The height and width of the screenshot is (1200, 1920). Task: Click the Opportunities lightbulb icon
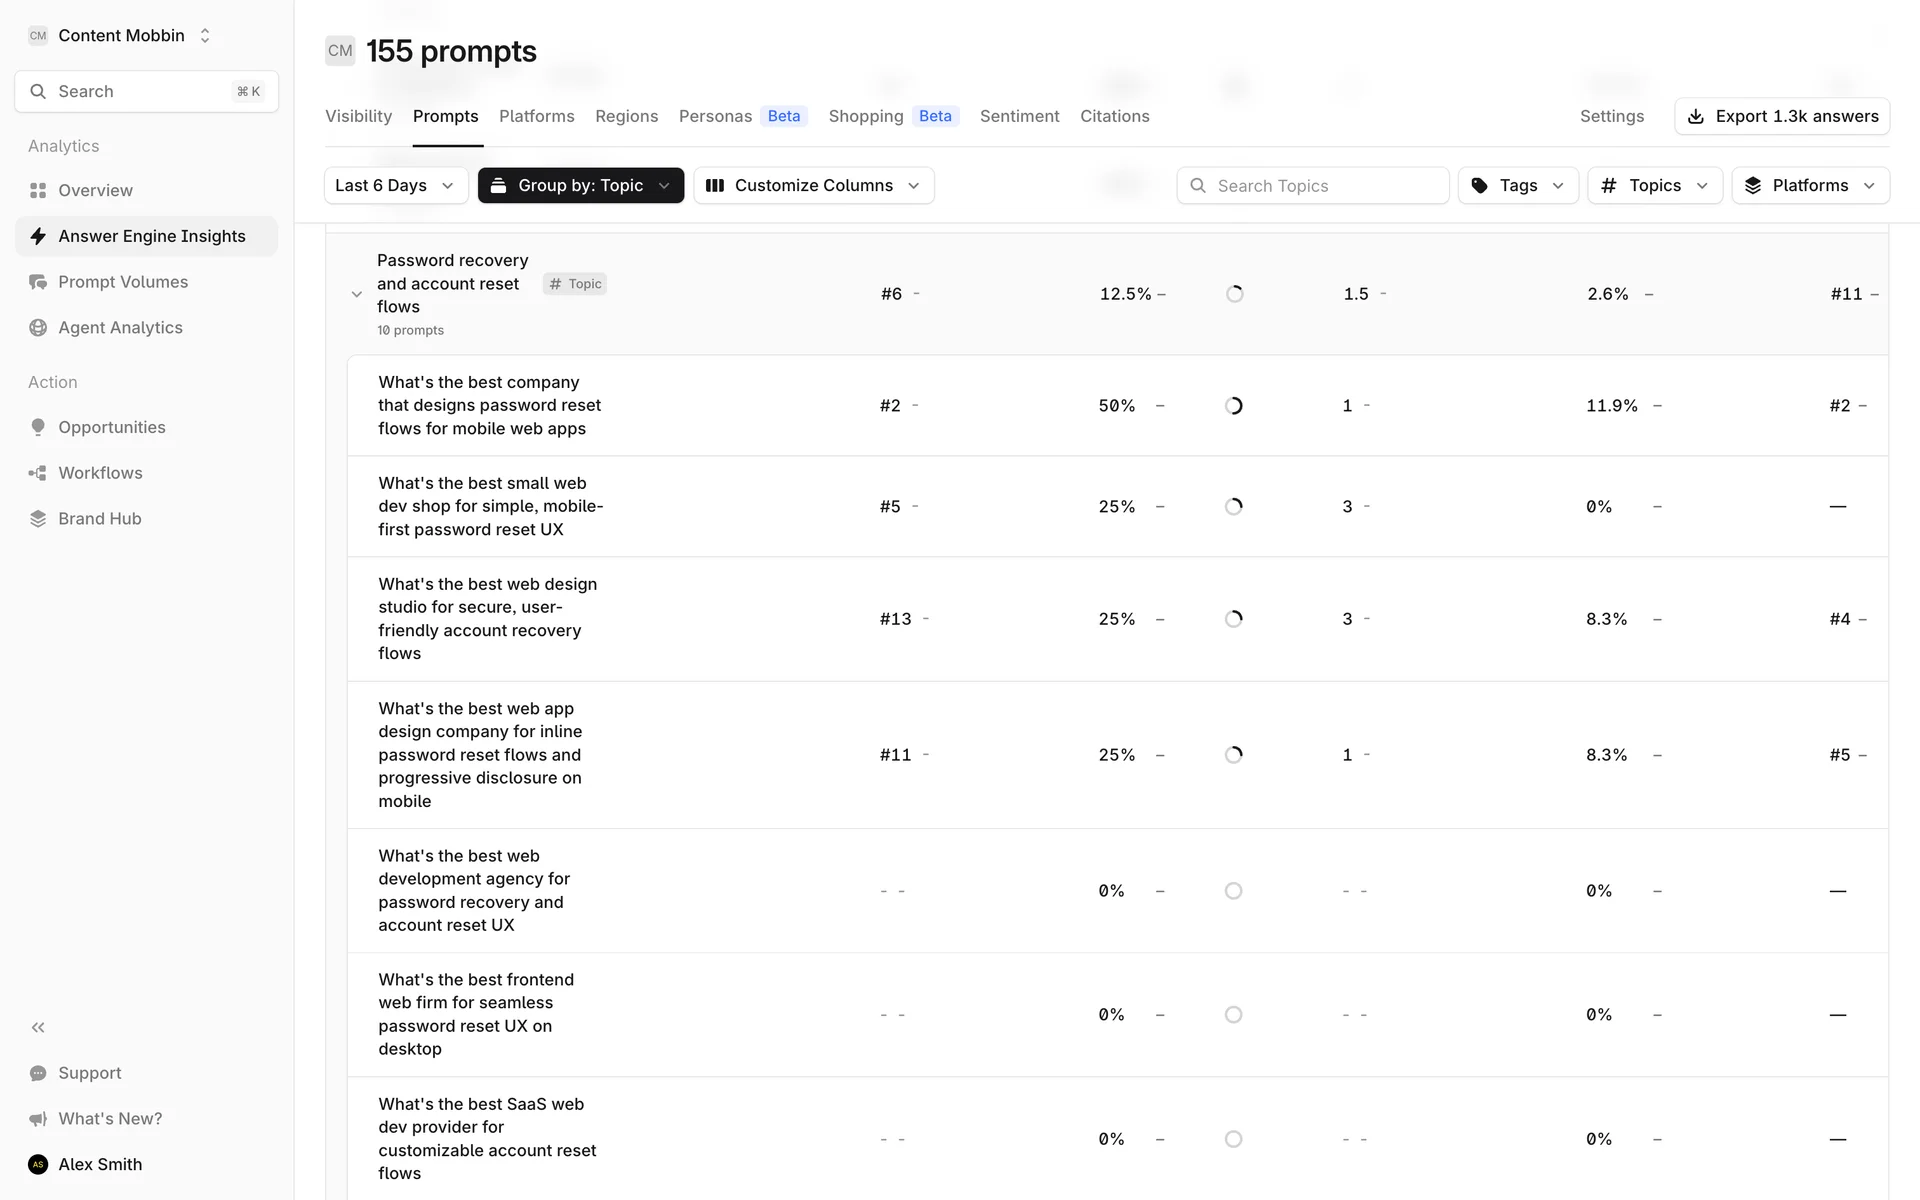coord(38,427)
